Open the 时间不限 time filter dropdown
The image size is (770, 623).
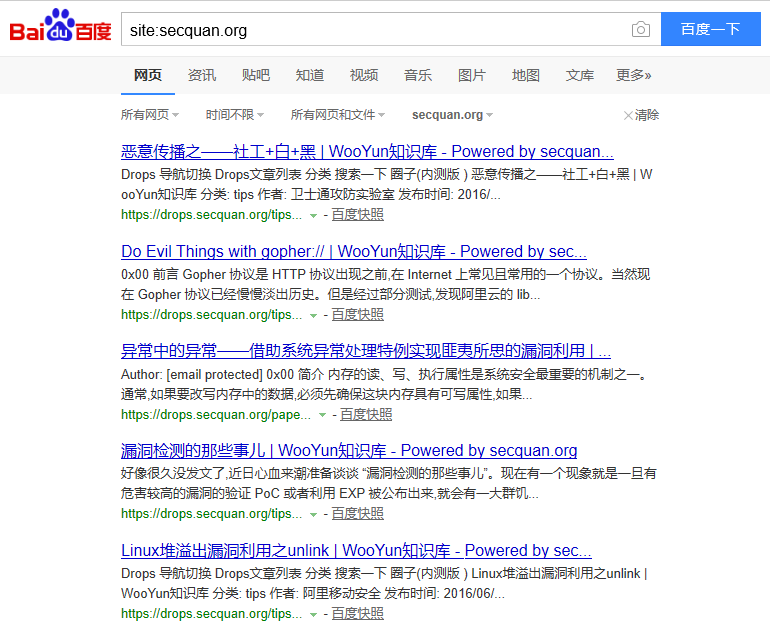click(x=235, y=115)
